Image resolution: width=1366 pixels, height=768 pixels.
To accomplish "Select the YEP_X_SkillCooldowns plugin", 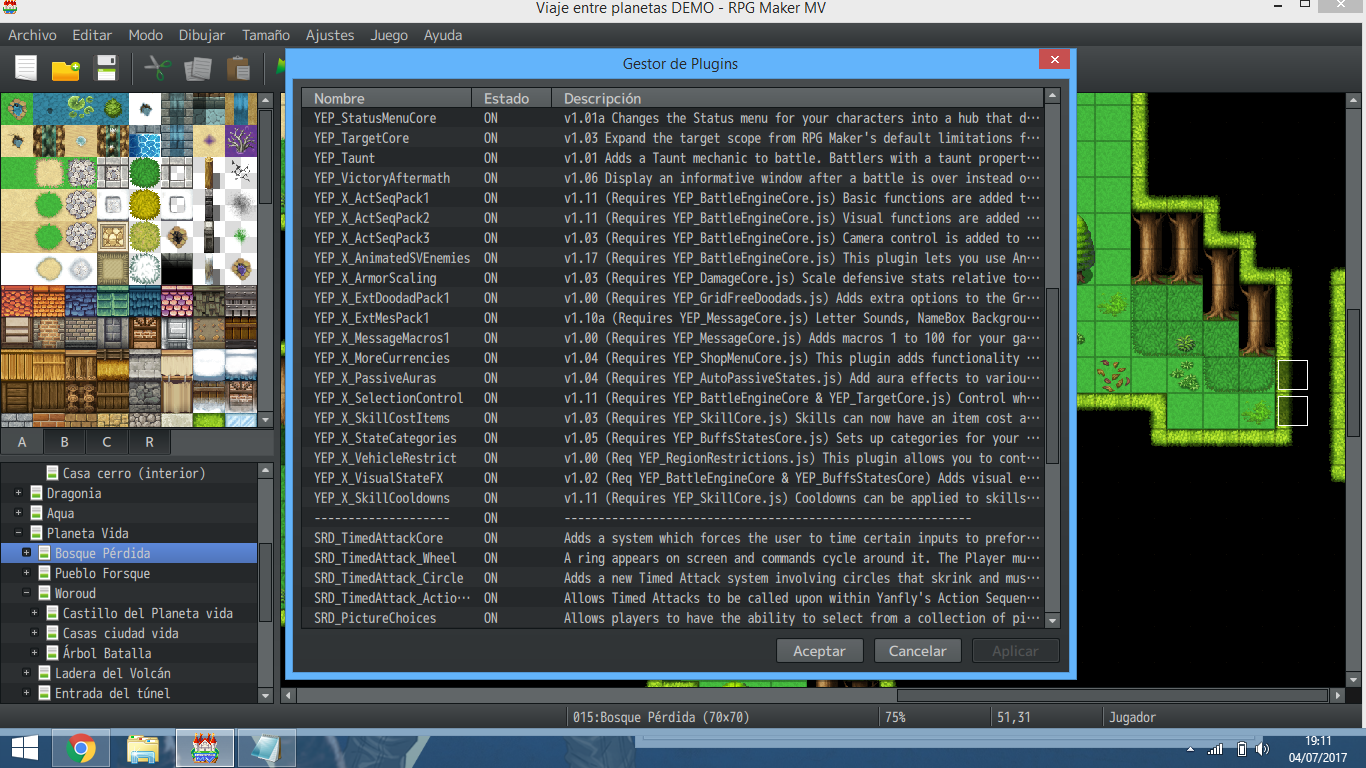I will pyautogui.click(x=673, y=498).
